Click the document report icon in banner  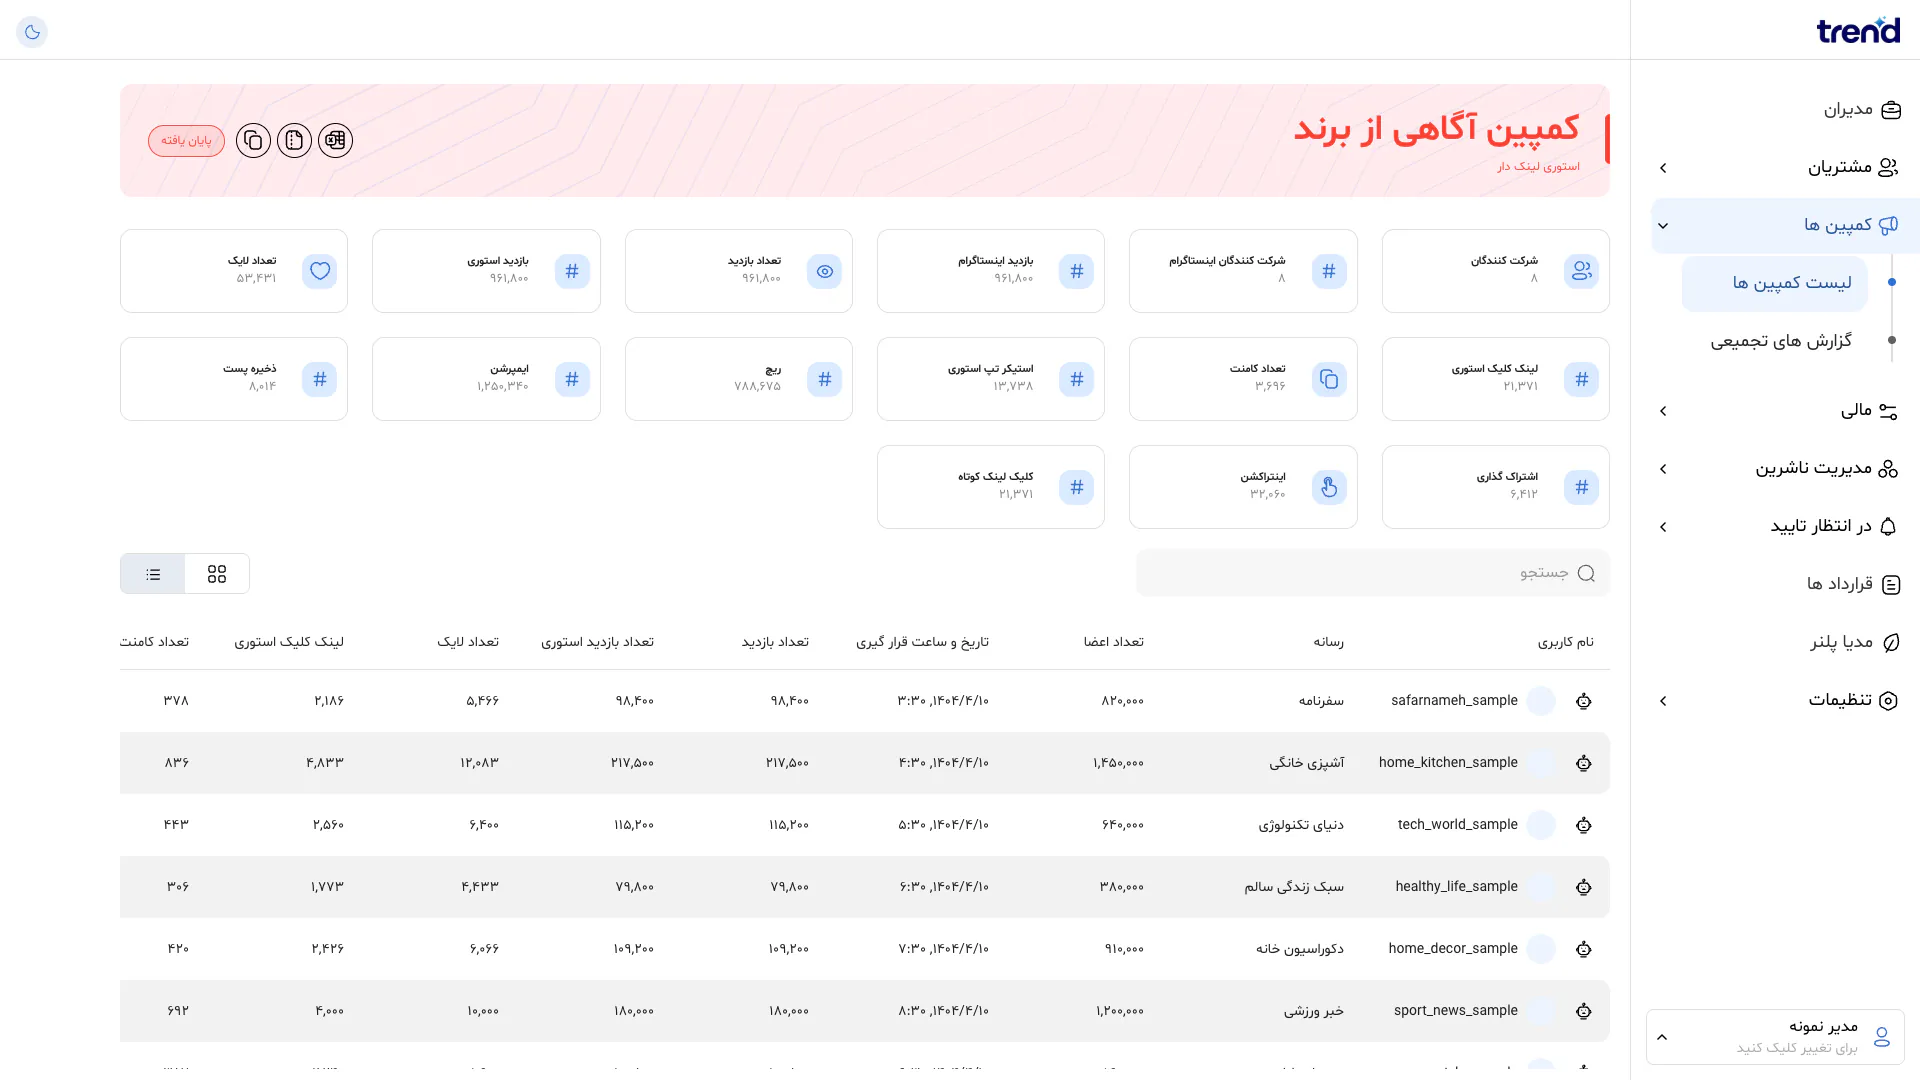(x=294, y=140)
